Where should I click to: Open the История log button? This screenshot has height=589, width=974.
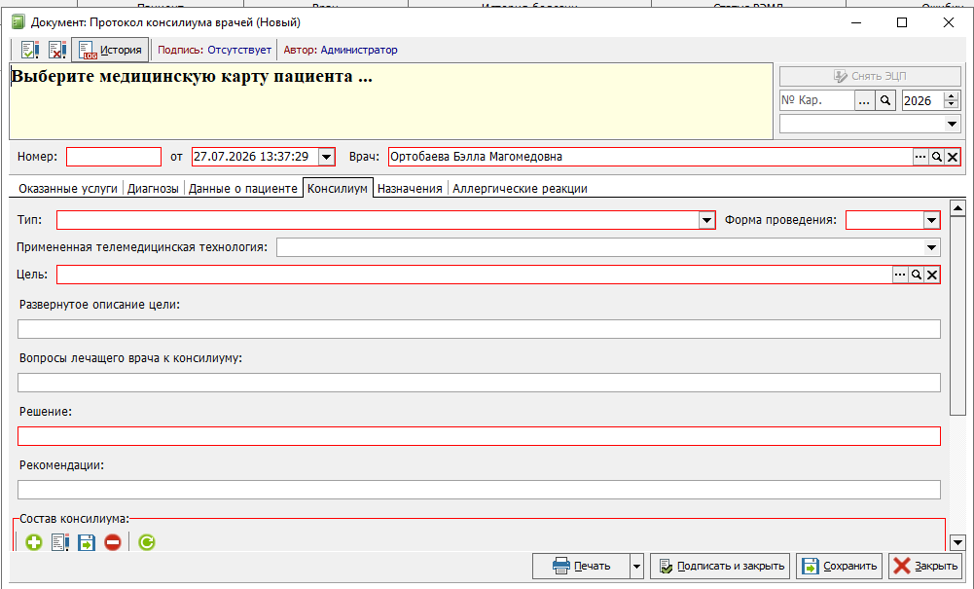click(110, 50)
